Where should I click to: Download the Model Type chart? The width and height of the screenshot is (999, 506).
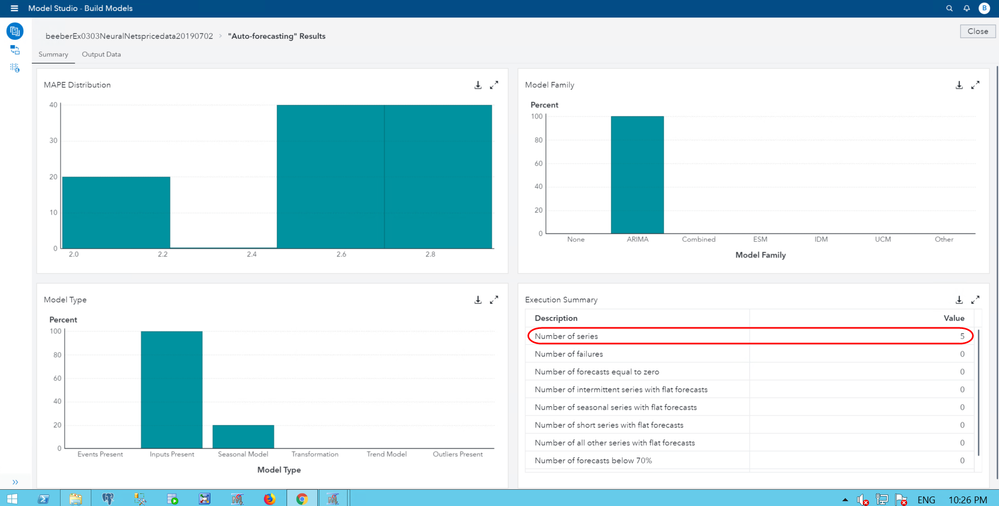[x=478, y=299]
